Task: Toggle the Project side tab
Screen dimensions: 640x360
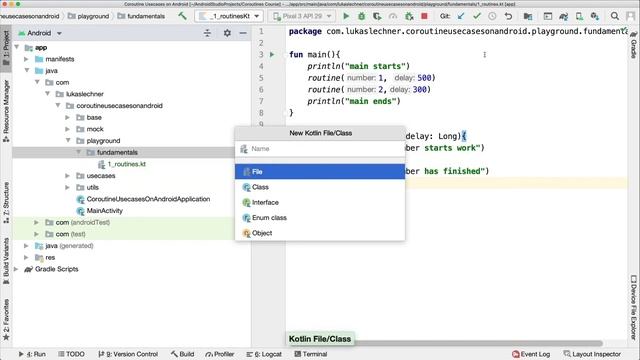Action: pyautogui.click(x=6, y=48)
